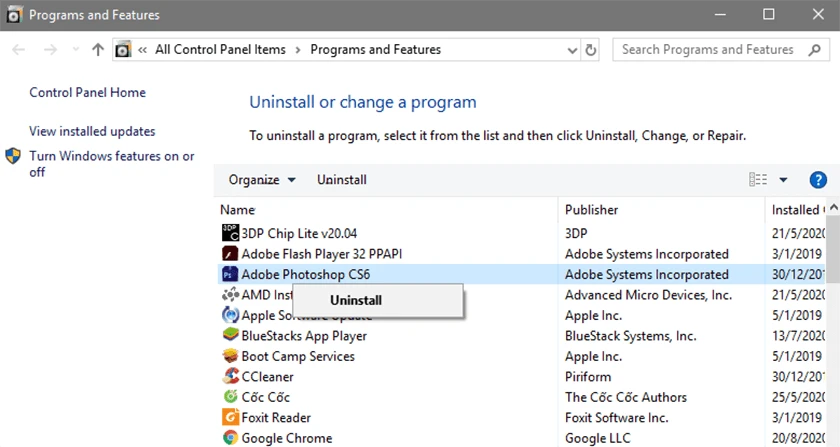Expand the chevron after All Control Panel Items
This screenshot has width=840, height=447.
pyautogui.click(x=298, y=50)
